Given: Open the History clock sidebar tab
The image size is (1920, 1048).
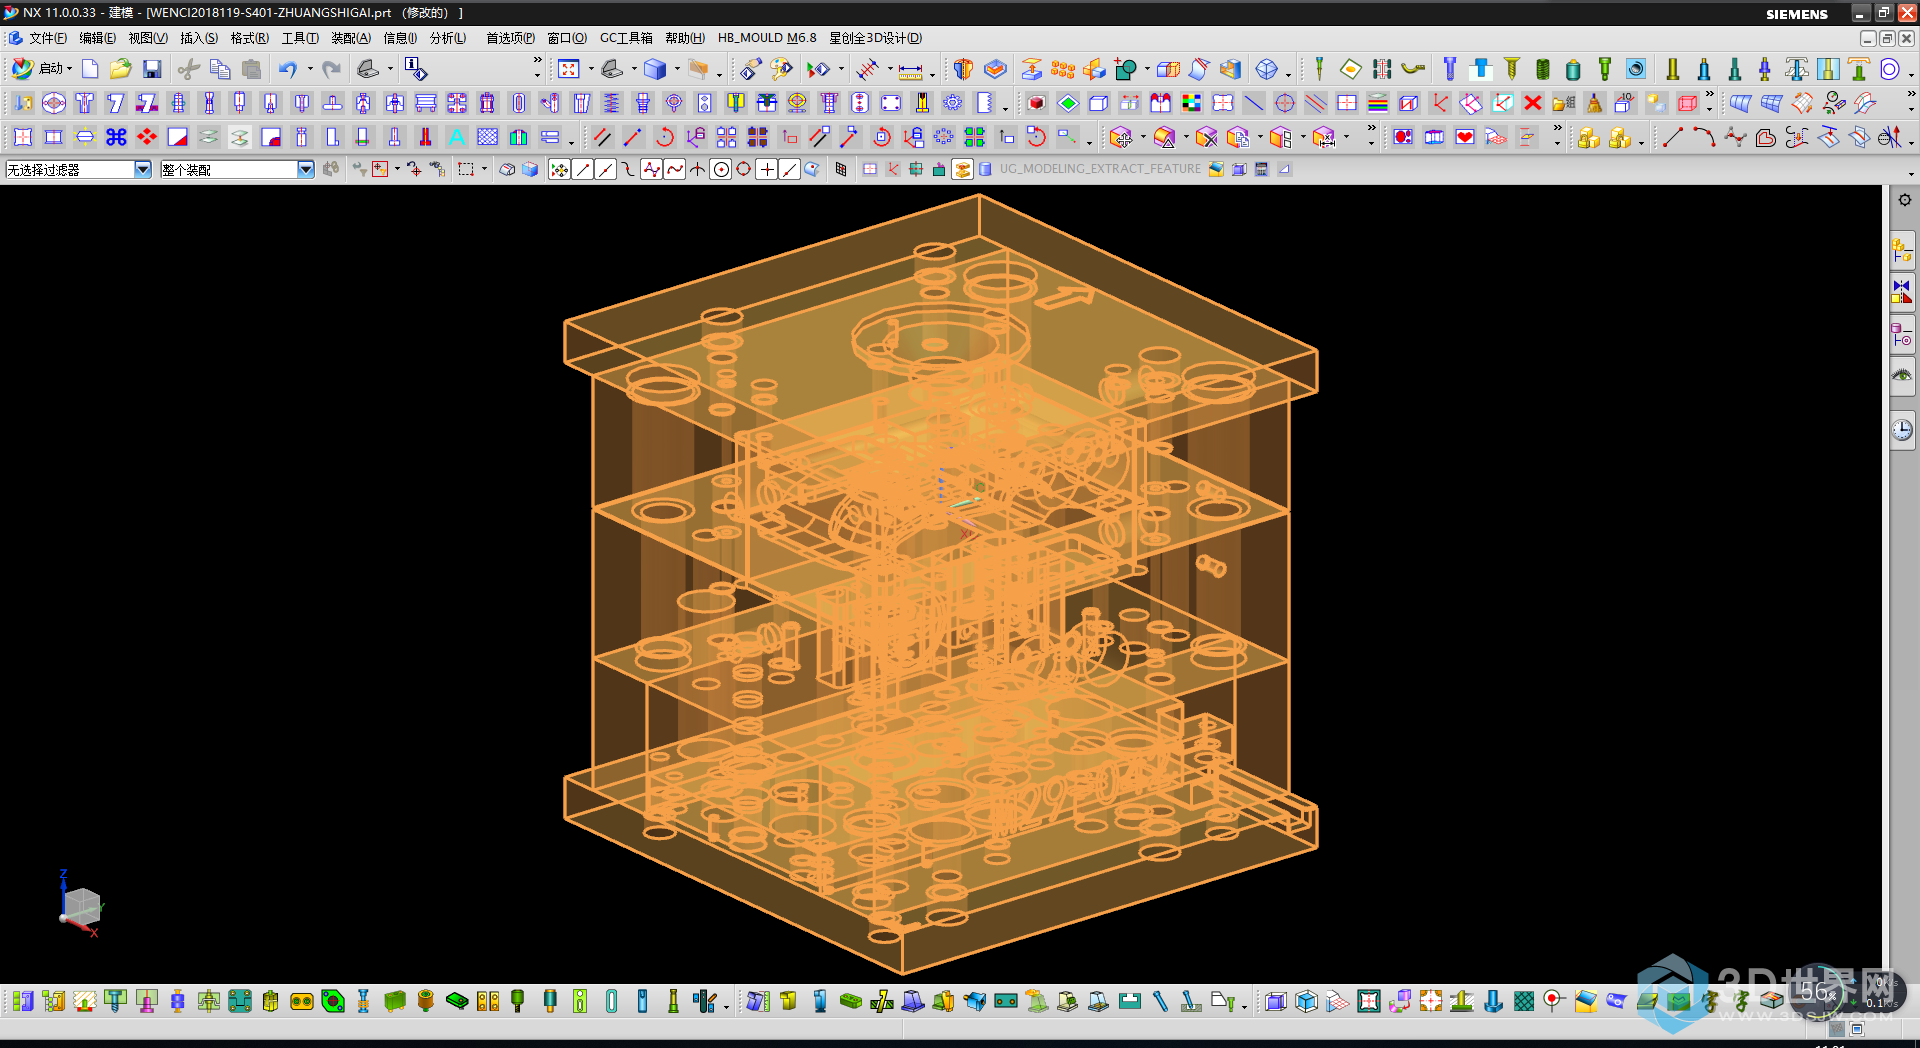Looking at the screenshot, I should 1902,429.
